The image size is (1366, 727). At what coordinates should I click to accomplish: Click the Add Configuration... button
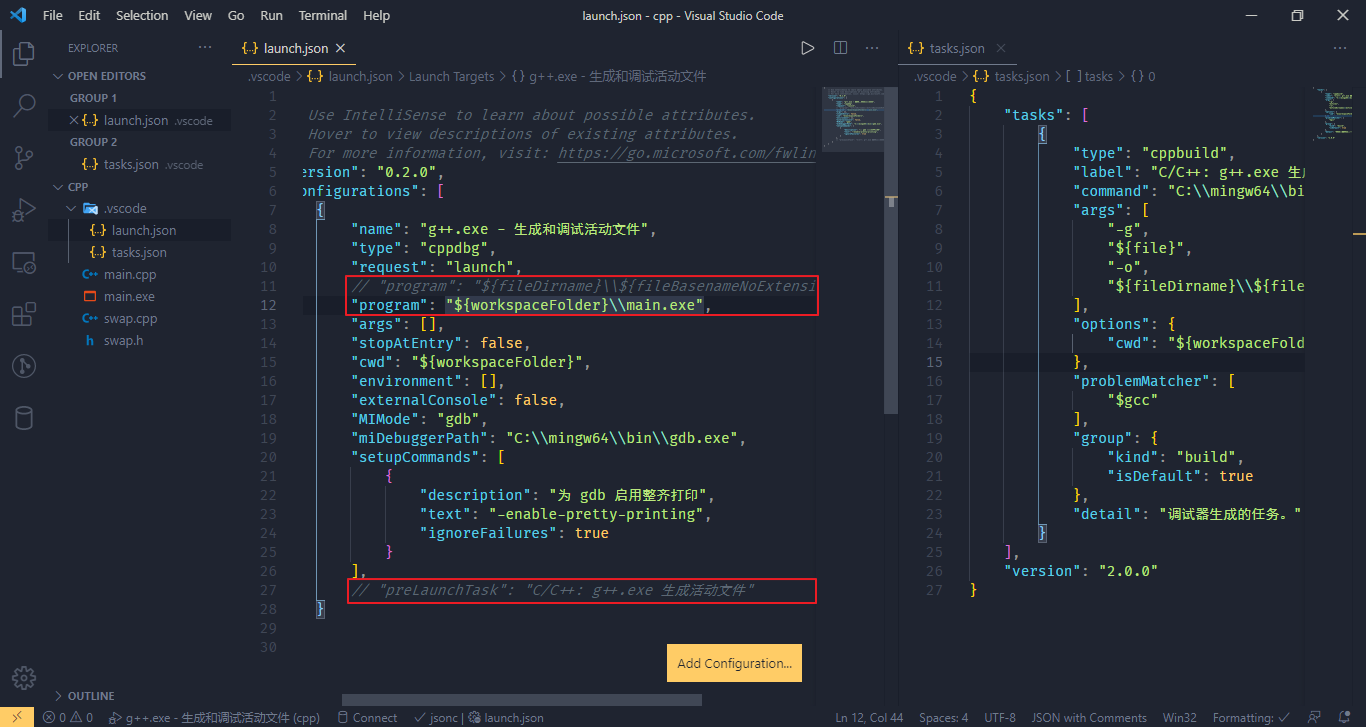[x=734, y=663]
